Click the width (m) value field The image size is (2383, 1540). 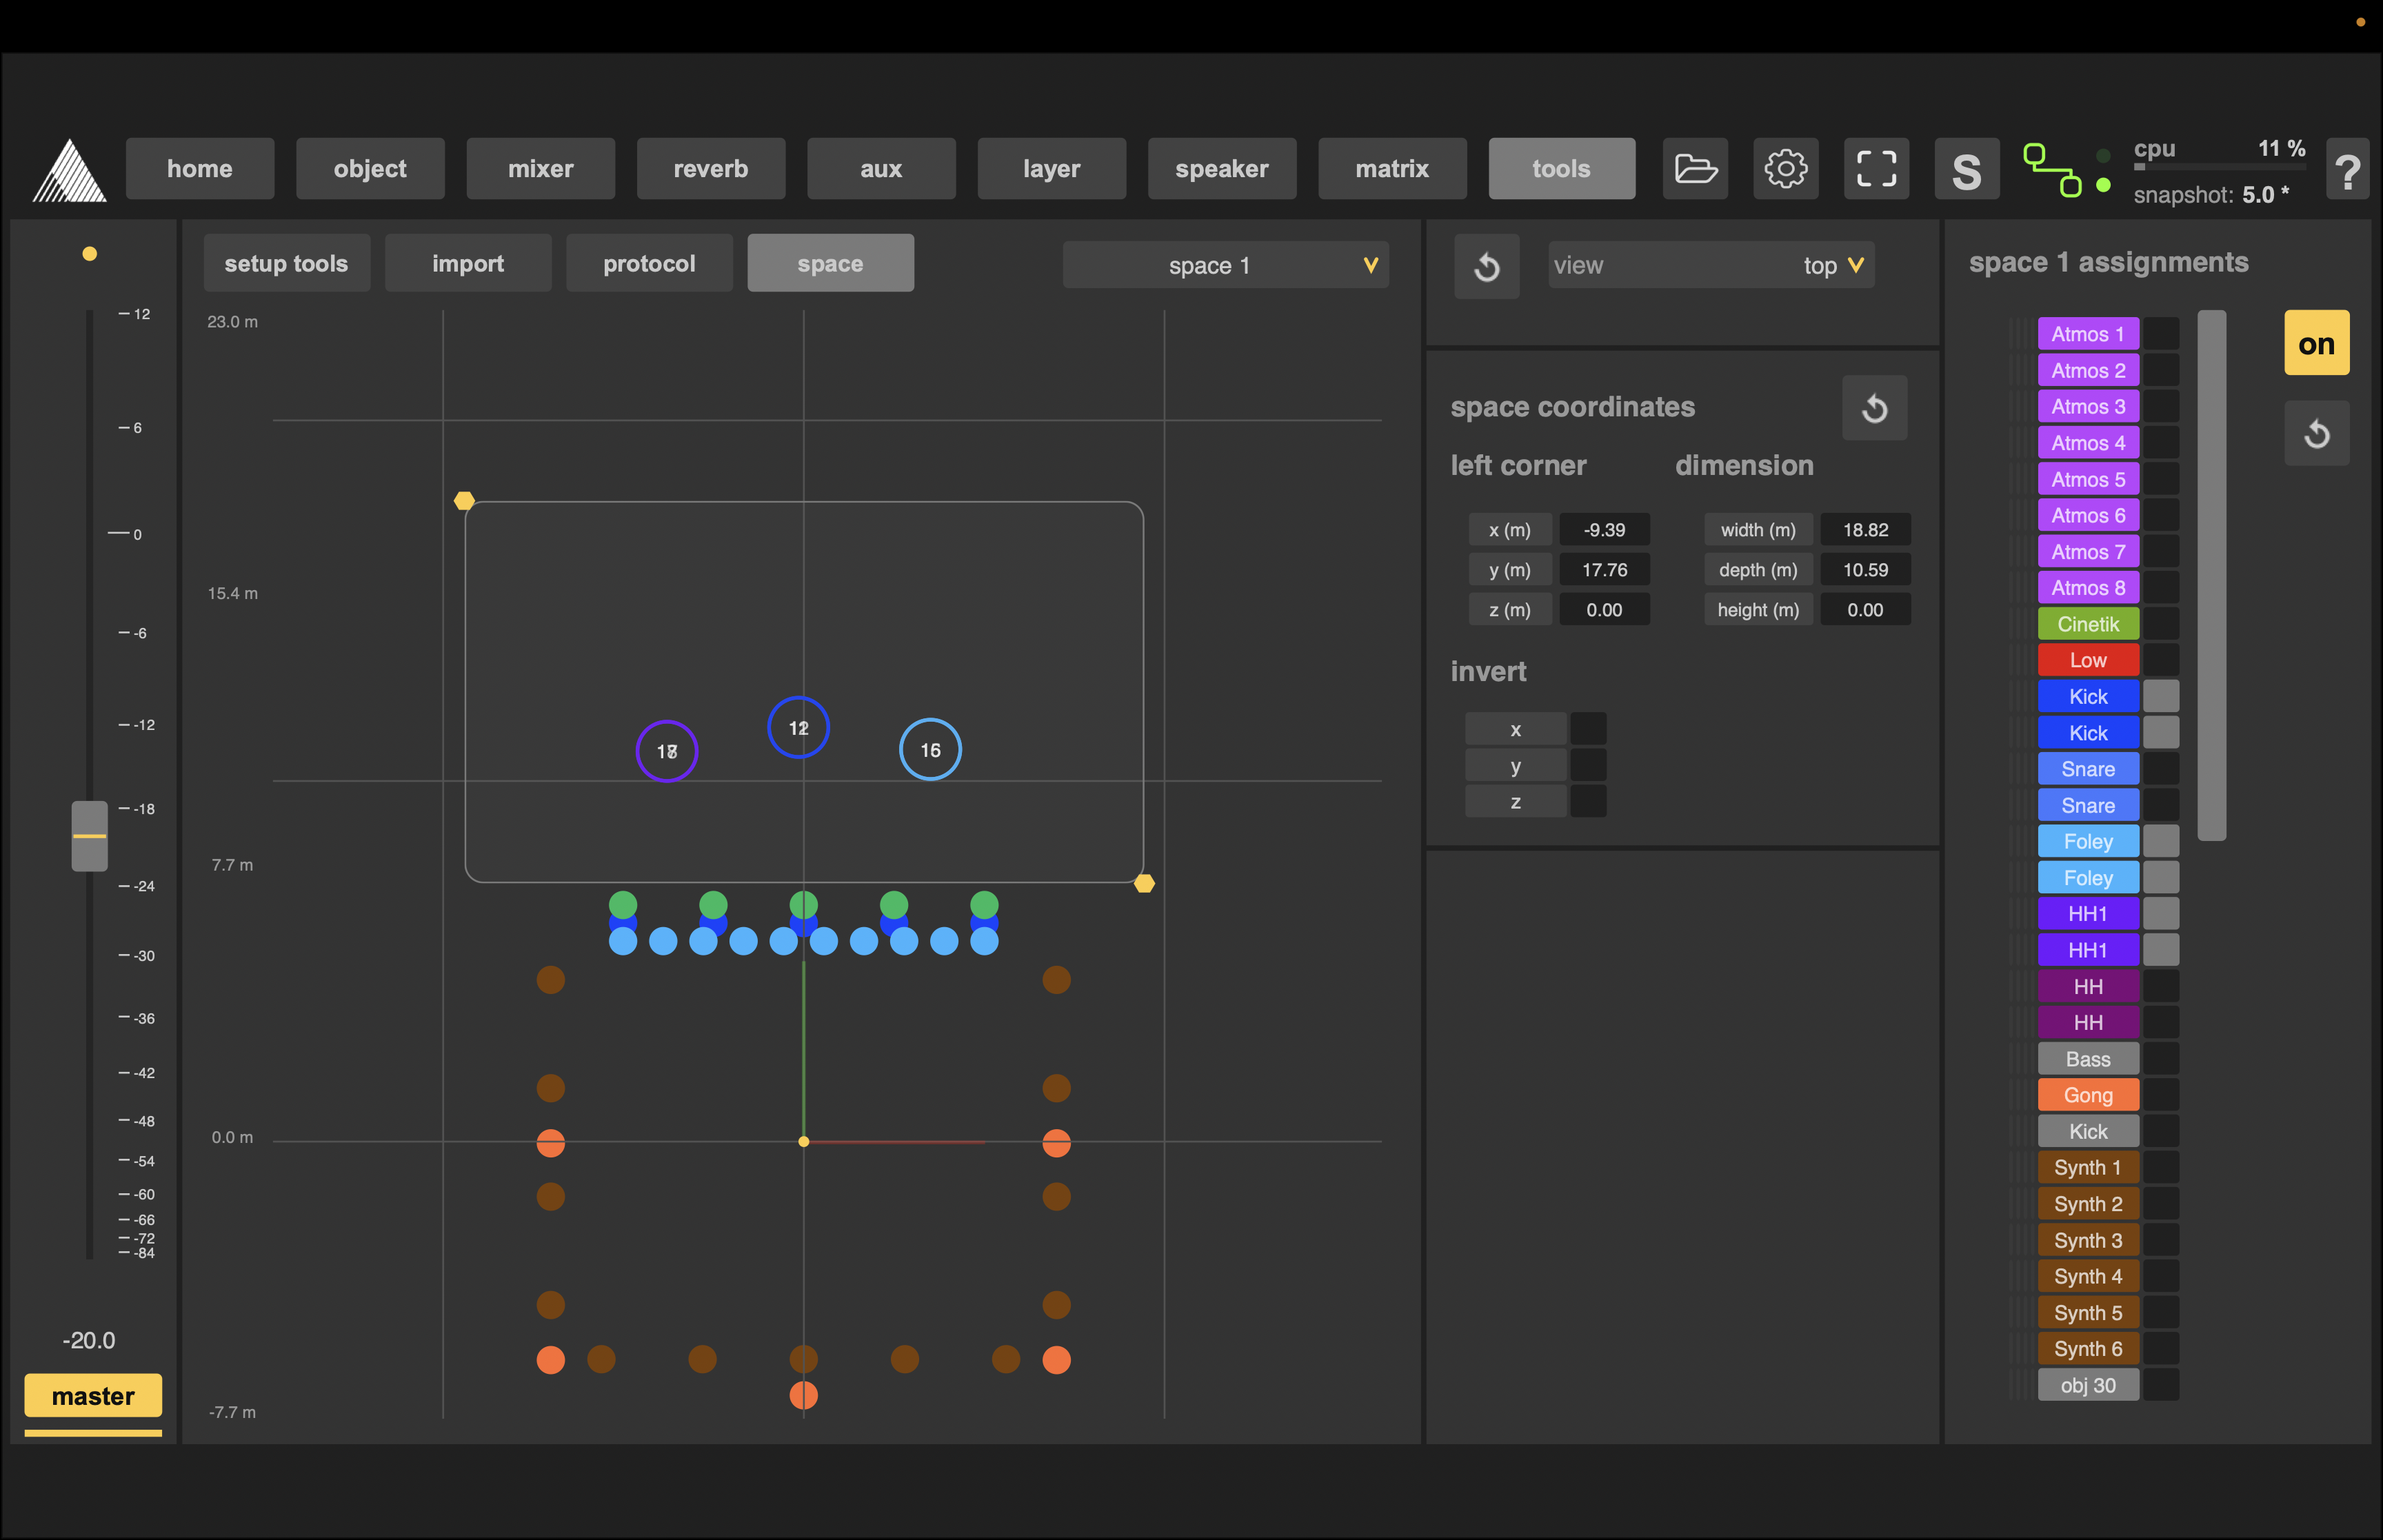click(x=1865, y=530)
